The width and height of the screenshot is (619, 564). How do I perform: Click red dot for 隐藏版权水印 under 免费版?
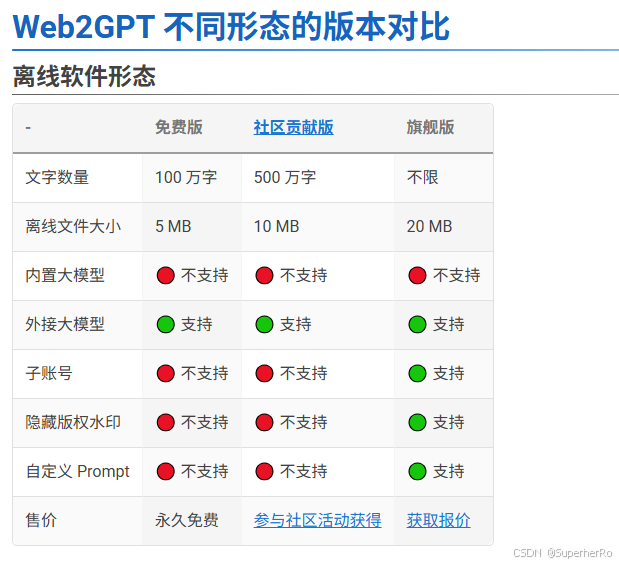pos(165,422)
